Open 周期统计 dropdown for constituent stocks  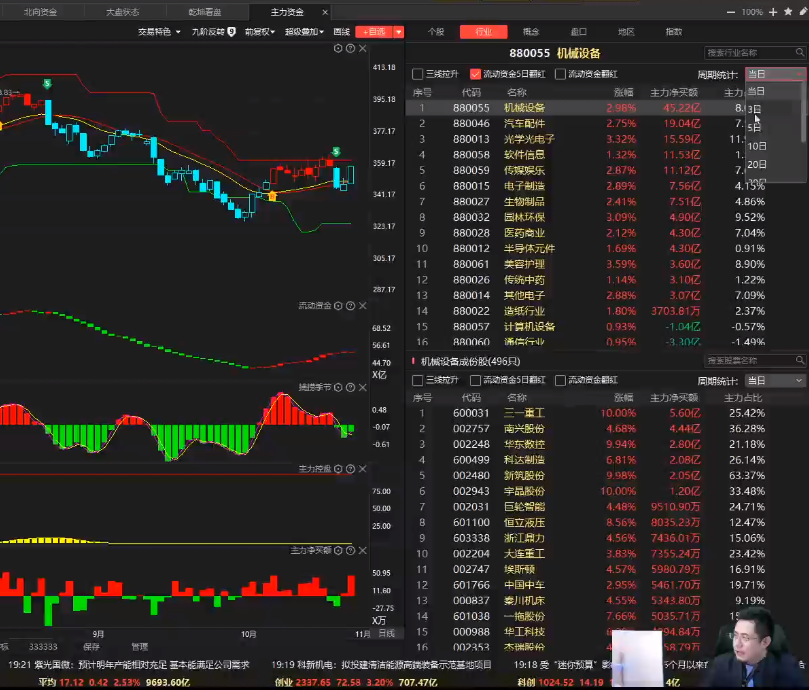point(775,380)
